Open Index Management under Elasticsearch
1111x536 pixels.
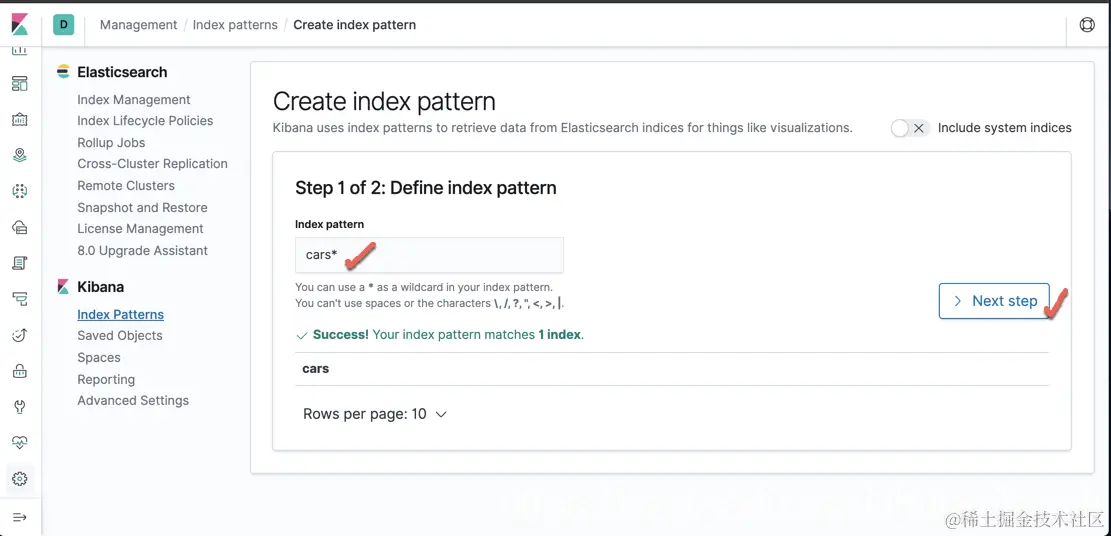[x=134, y=100]
